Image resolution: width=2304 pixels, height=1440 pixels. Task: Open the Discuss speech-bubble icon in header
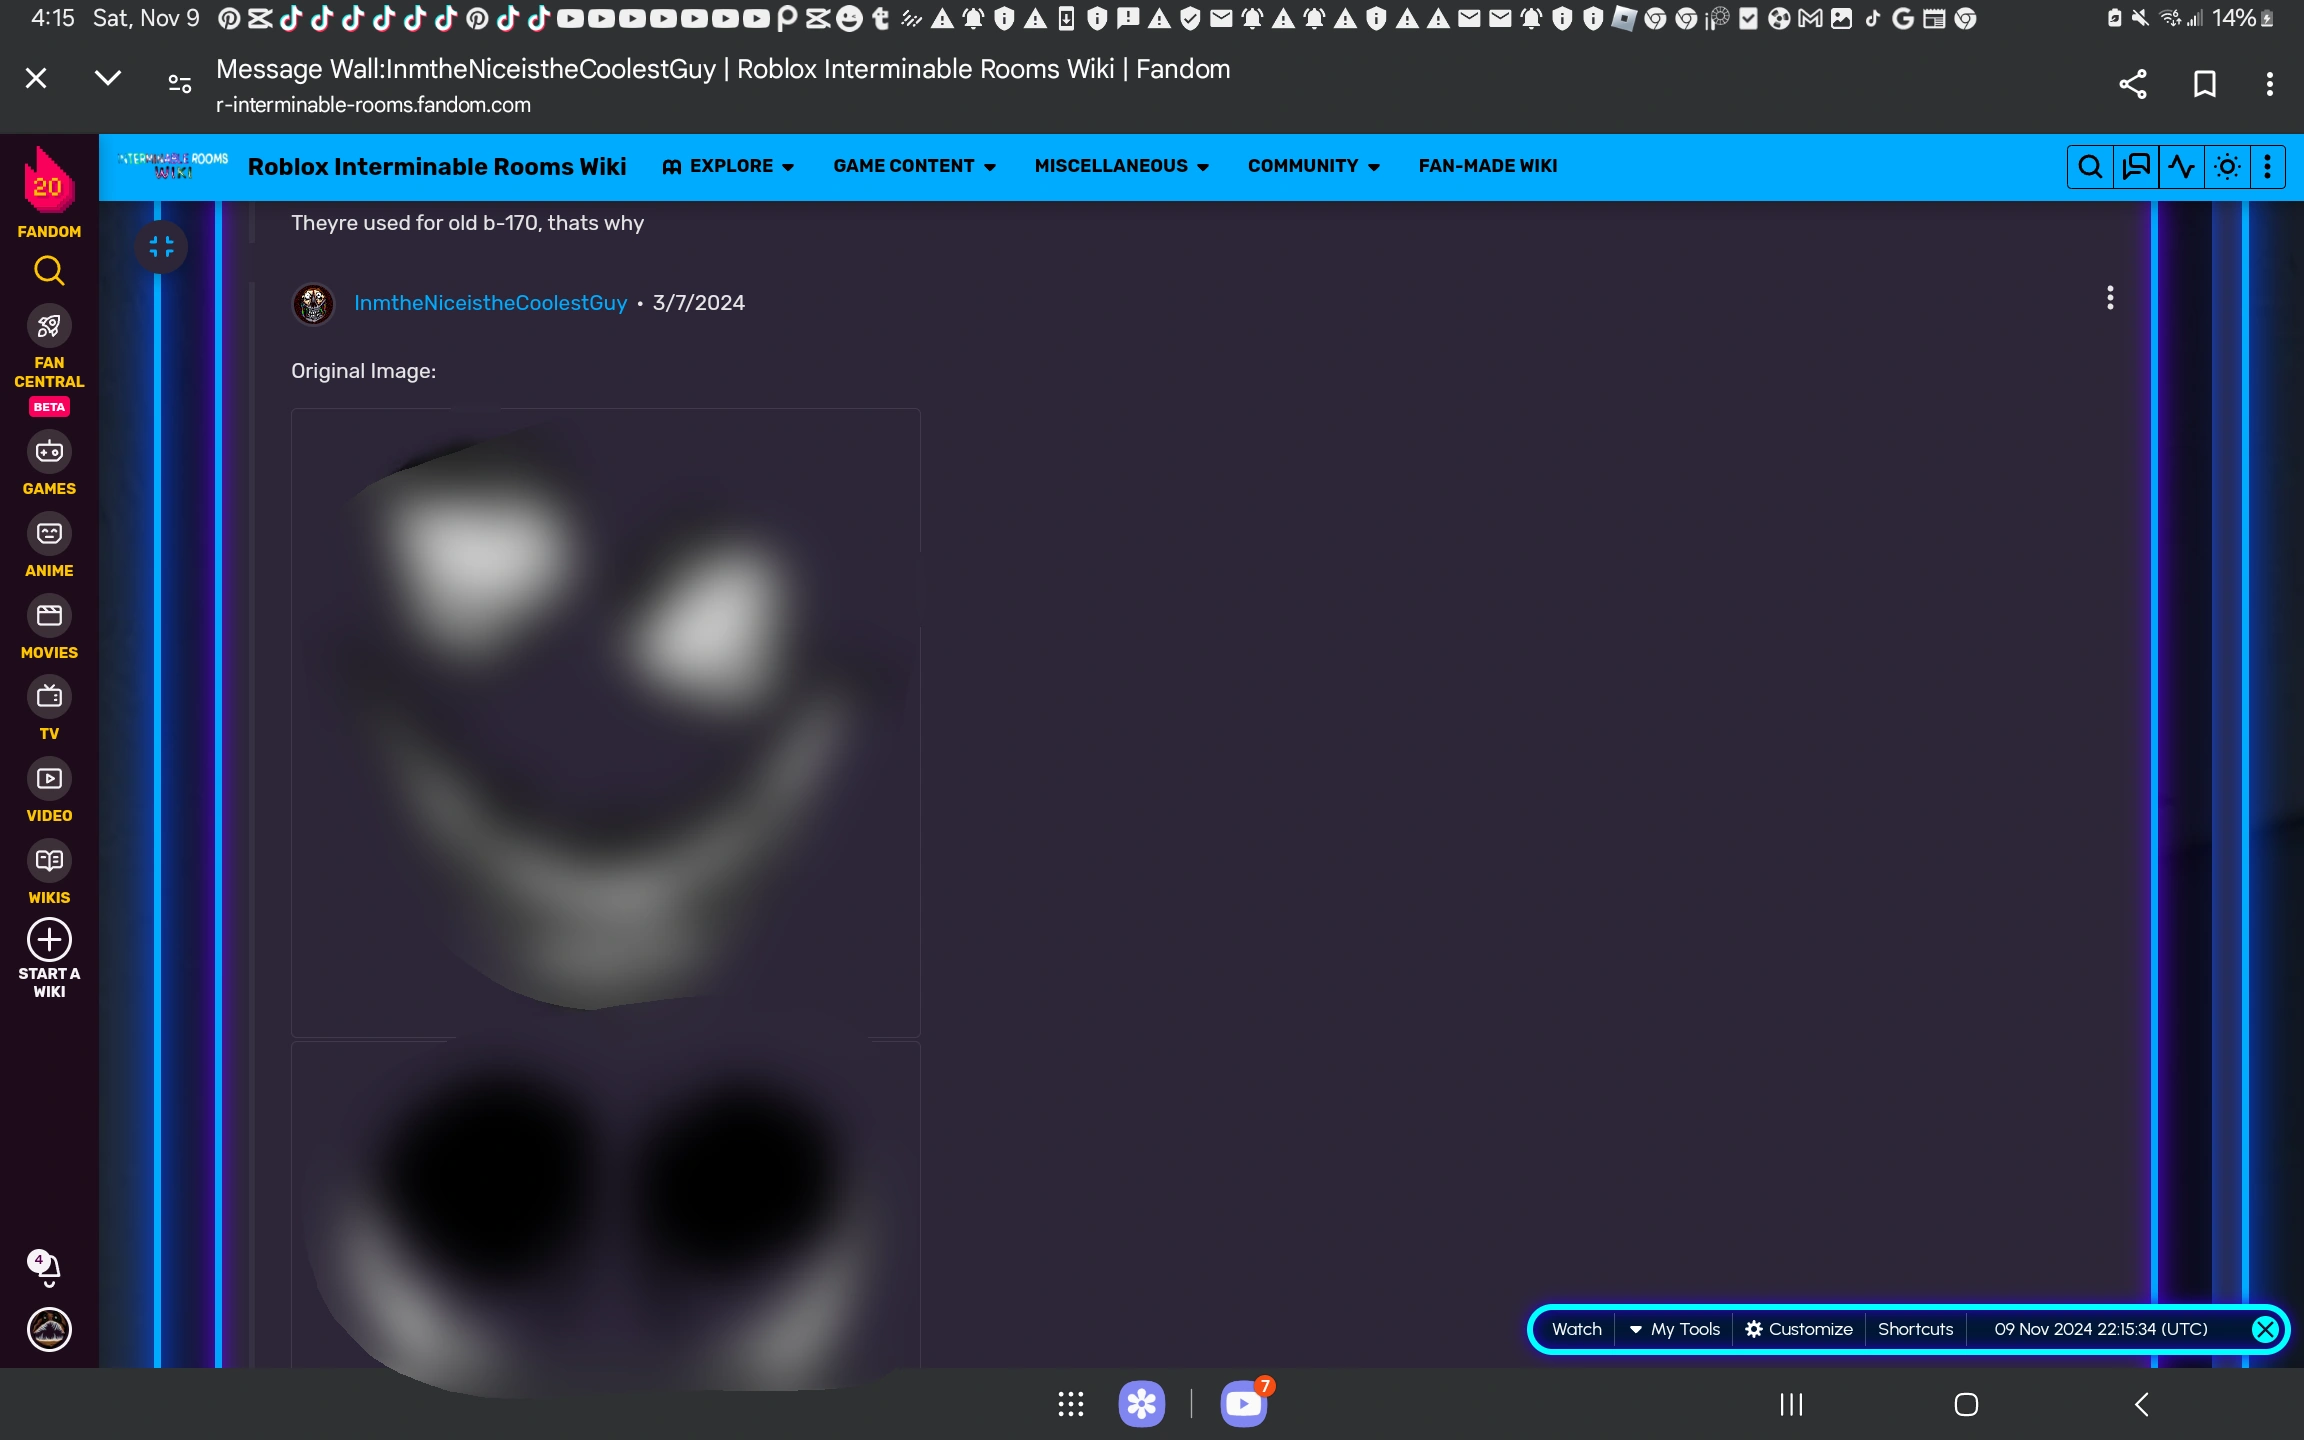tap(2136, 167)
